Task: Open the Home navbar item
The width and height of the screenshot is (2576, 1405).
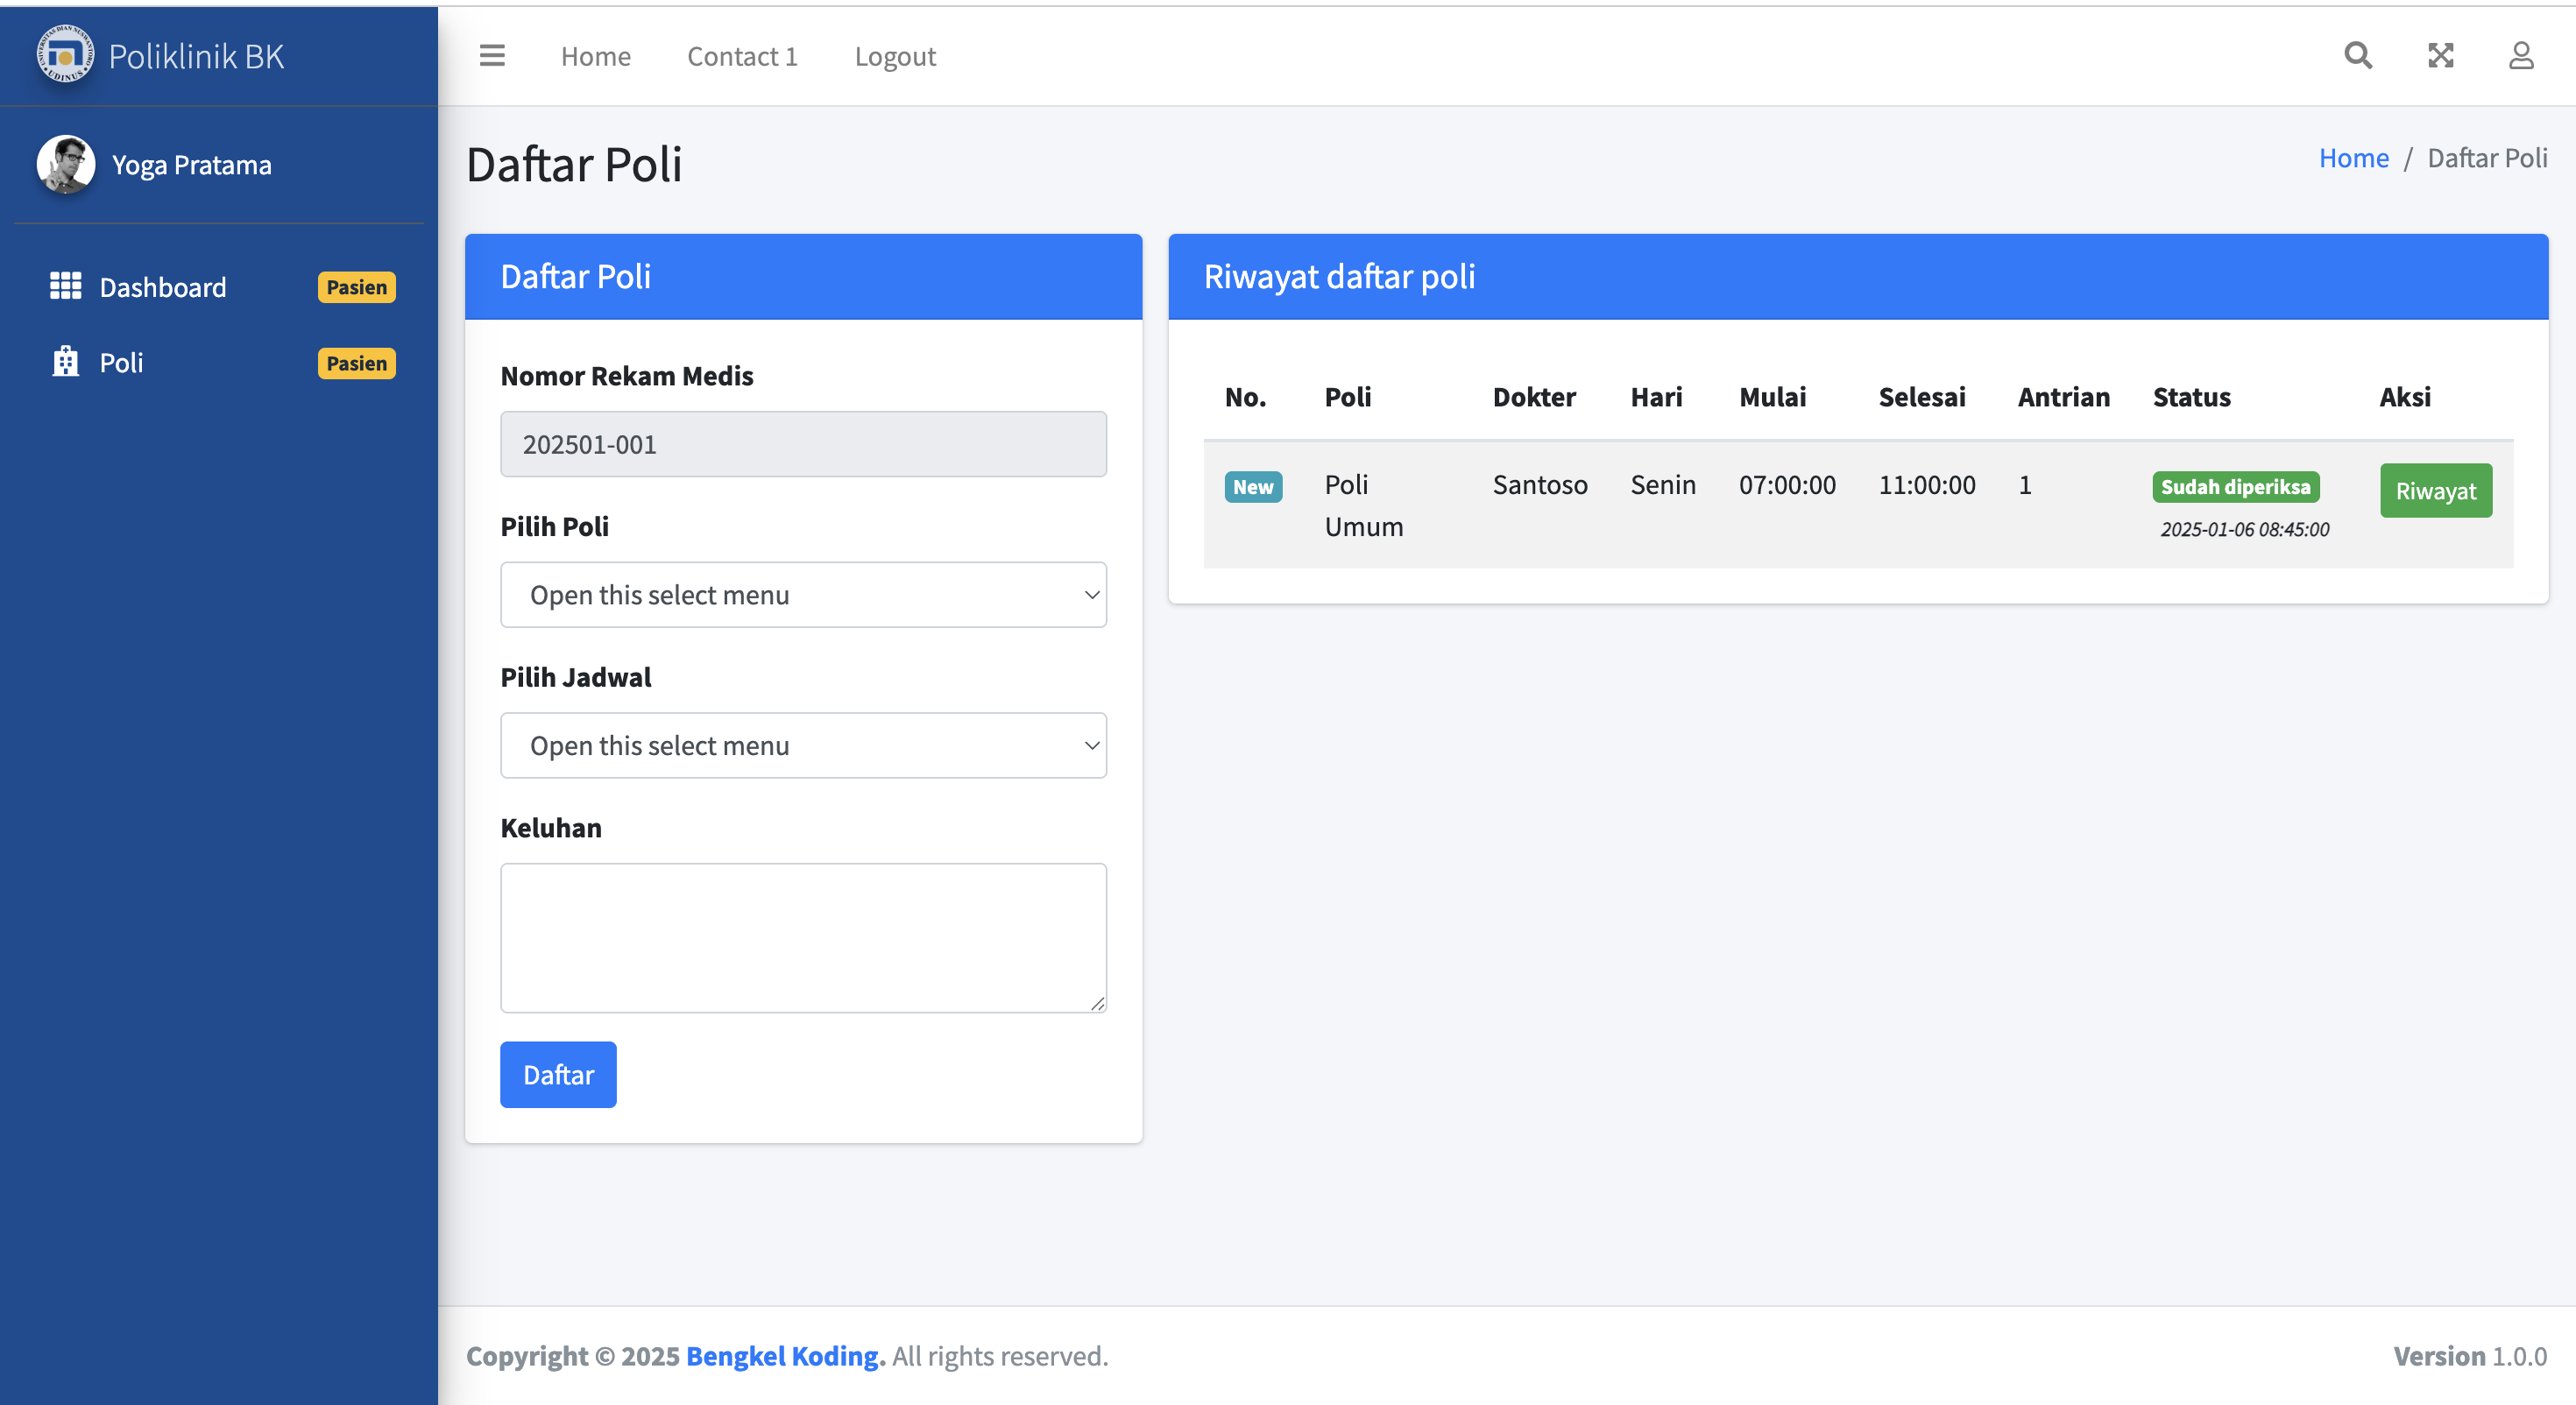Action: (x=596, y=57)
